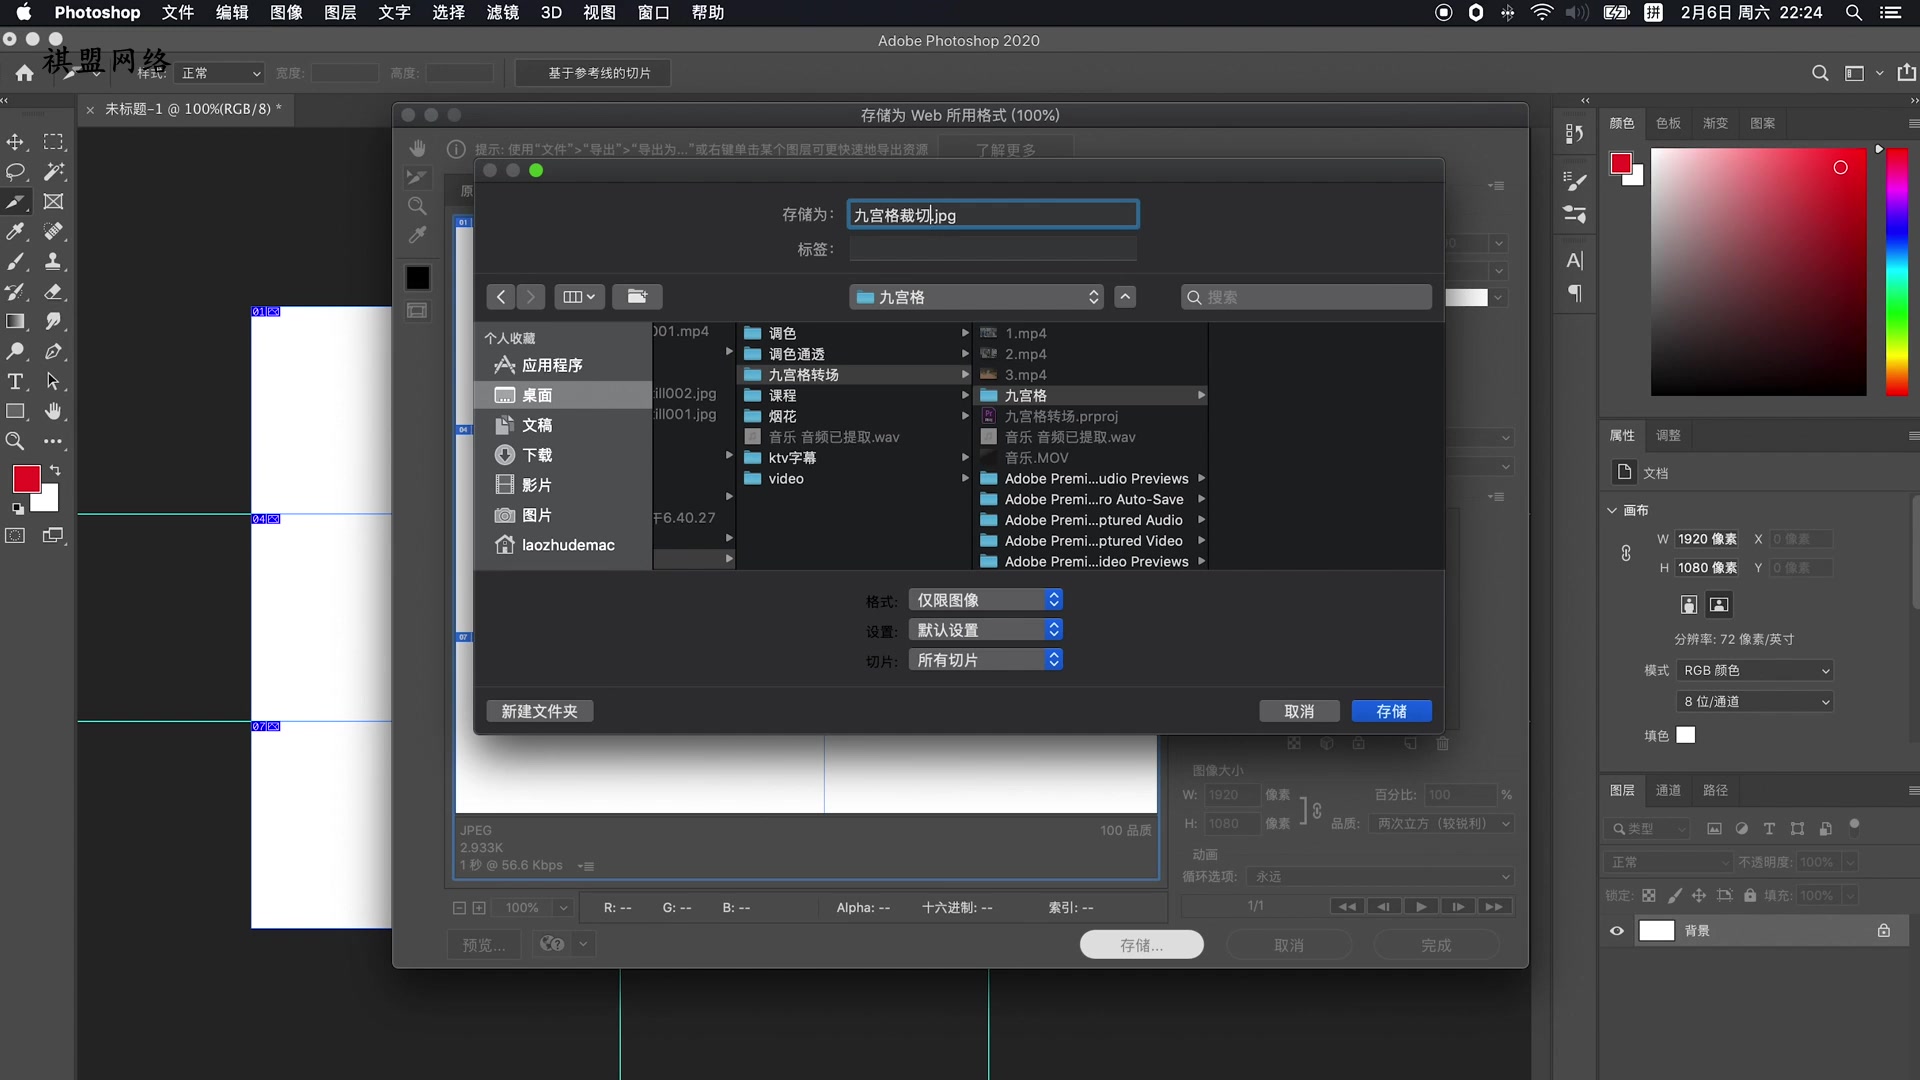Image resolution: width=1920 pixels, height=1080 pixels.
Task: Select the Magic Wand tool
Action: point(53,172)
